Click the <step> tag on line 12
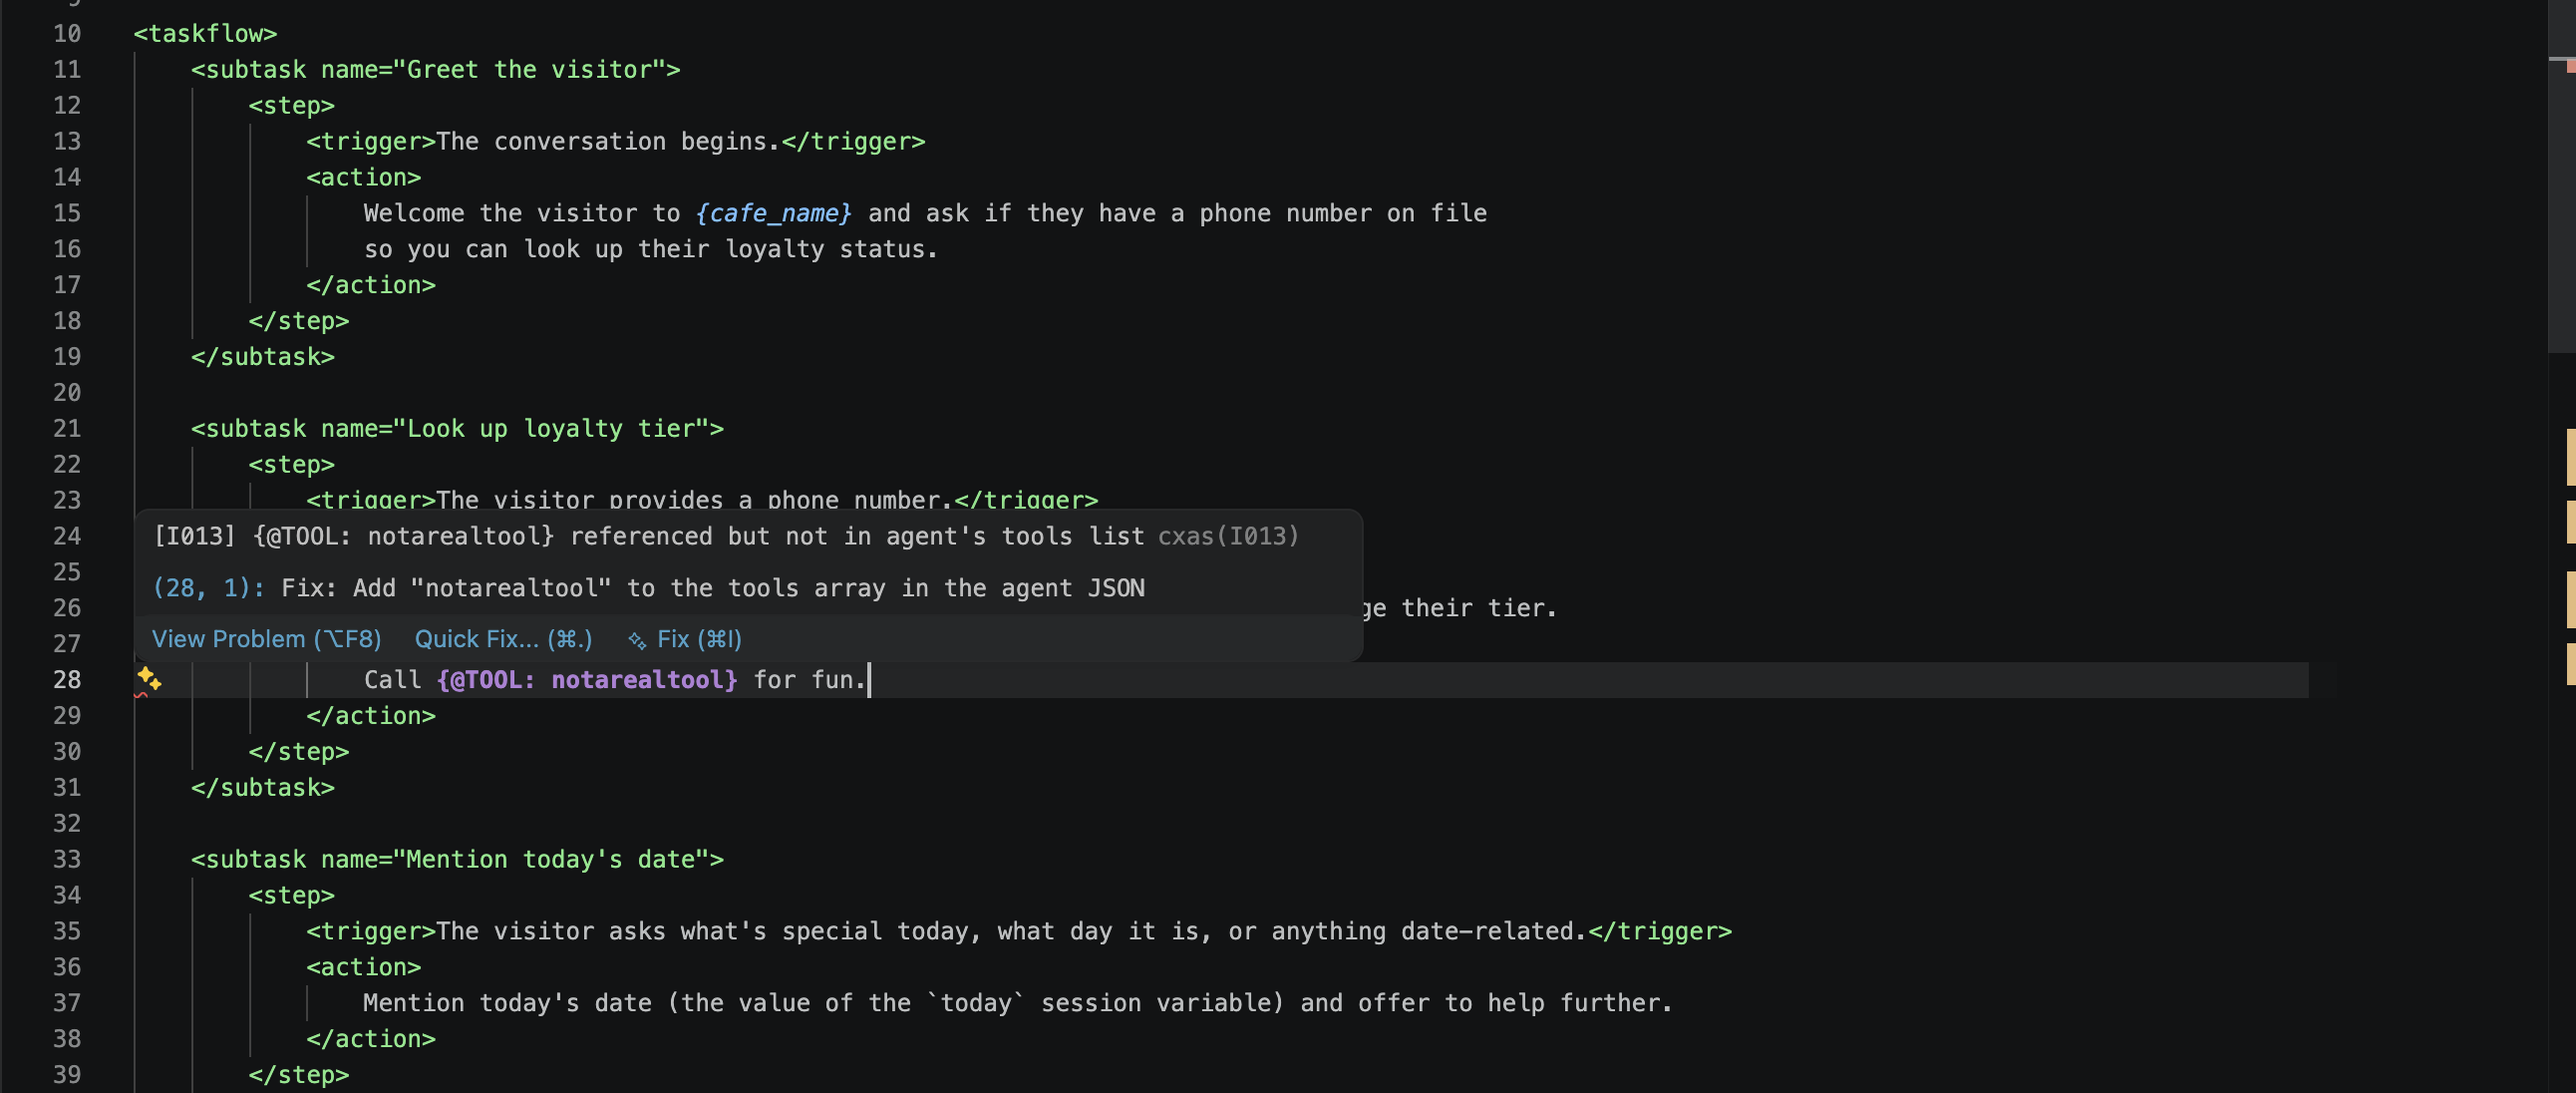2576x1093 pixels. tap(291, 106)
